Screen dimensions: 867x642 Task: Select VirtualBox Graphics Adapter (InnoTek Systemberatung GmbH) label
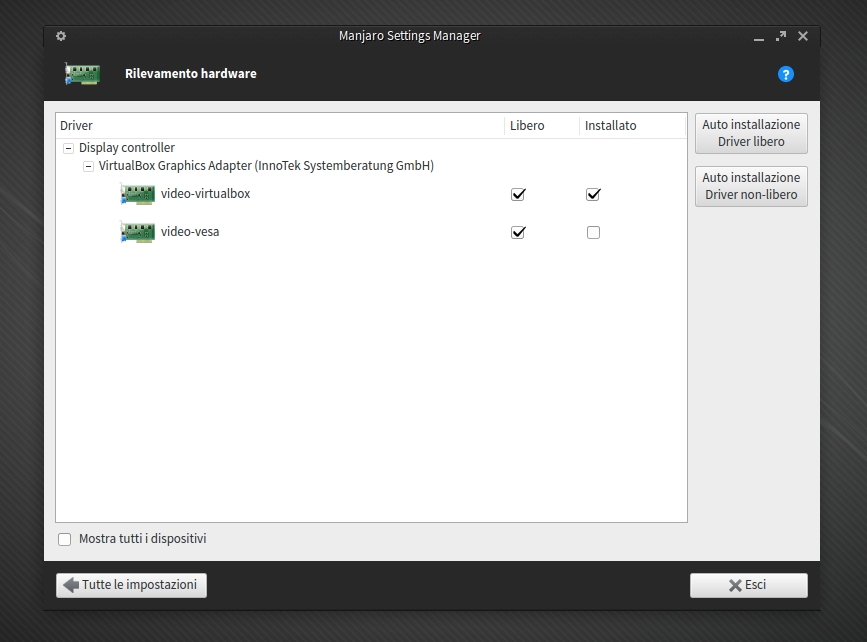coord(266,166)
